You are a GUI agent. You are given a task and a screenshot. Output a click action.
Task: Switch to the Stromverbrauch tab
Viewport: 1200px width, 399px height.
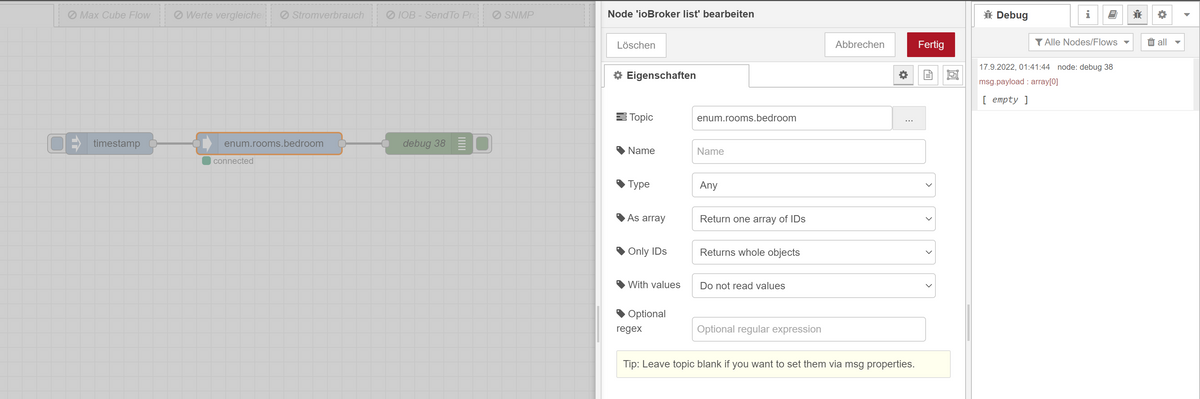point(322,16)
